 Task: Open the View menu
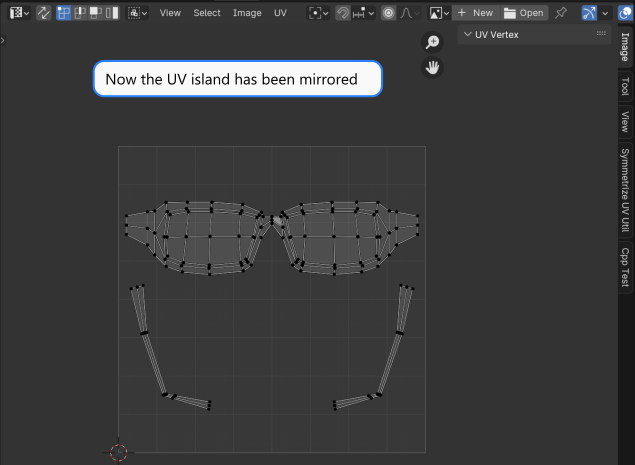[x=170, y=13]
